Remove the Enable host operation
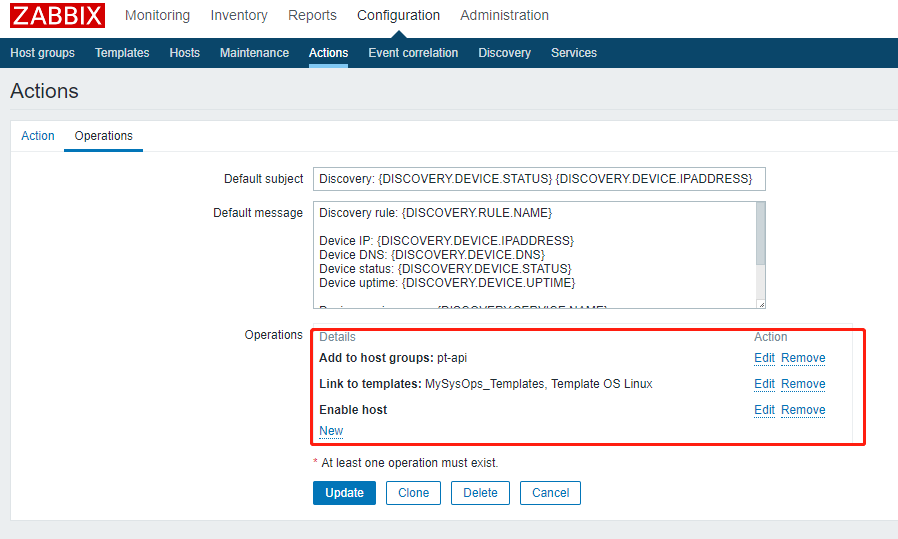Screen dimensions: 898x539 (803, 410)
